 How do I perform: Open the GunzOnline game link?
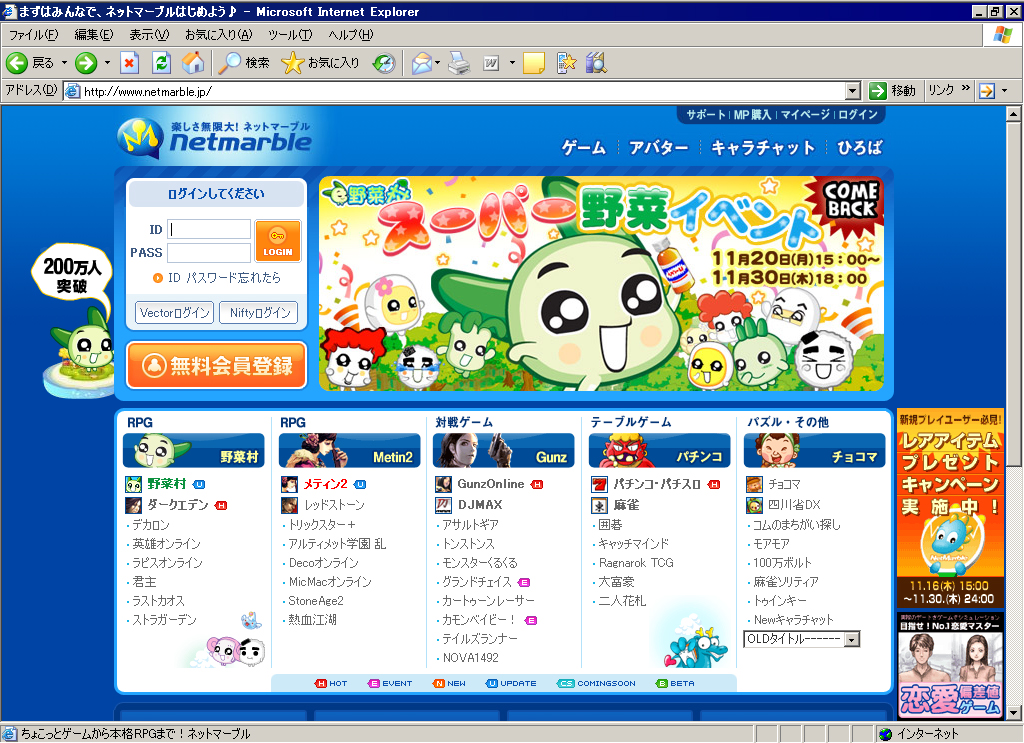[490, 484]
